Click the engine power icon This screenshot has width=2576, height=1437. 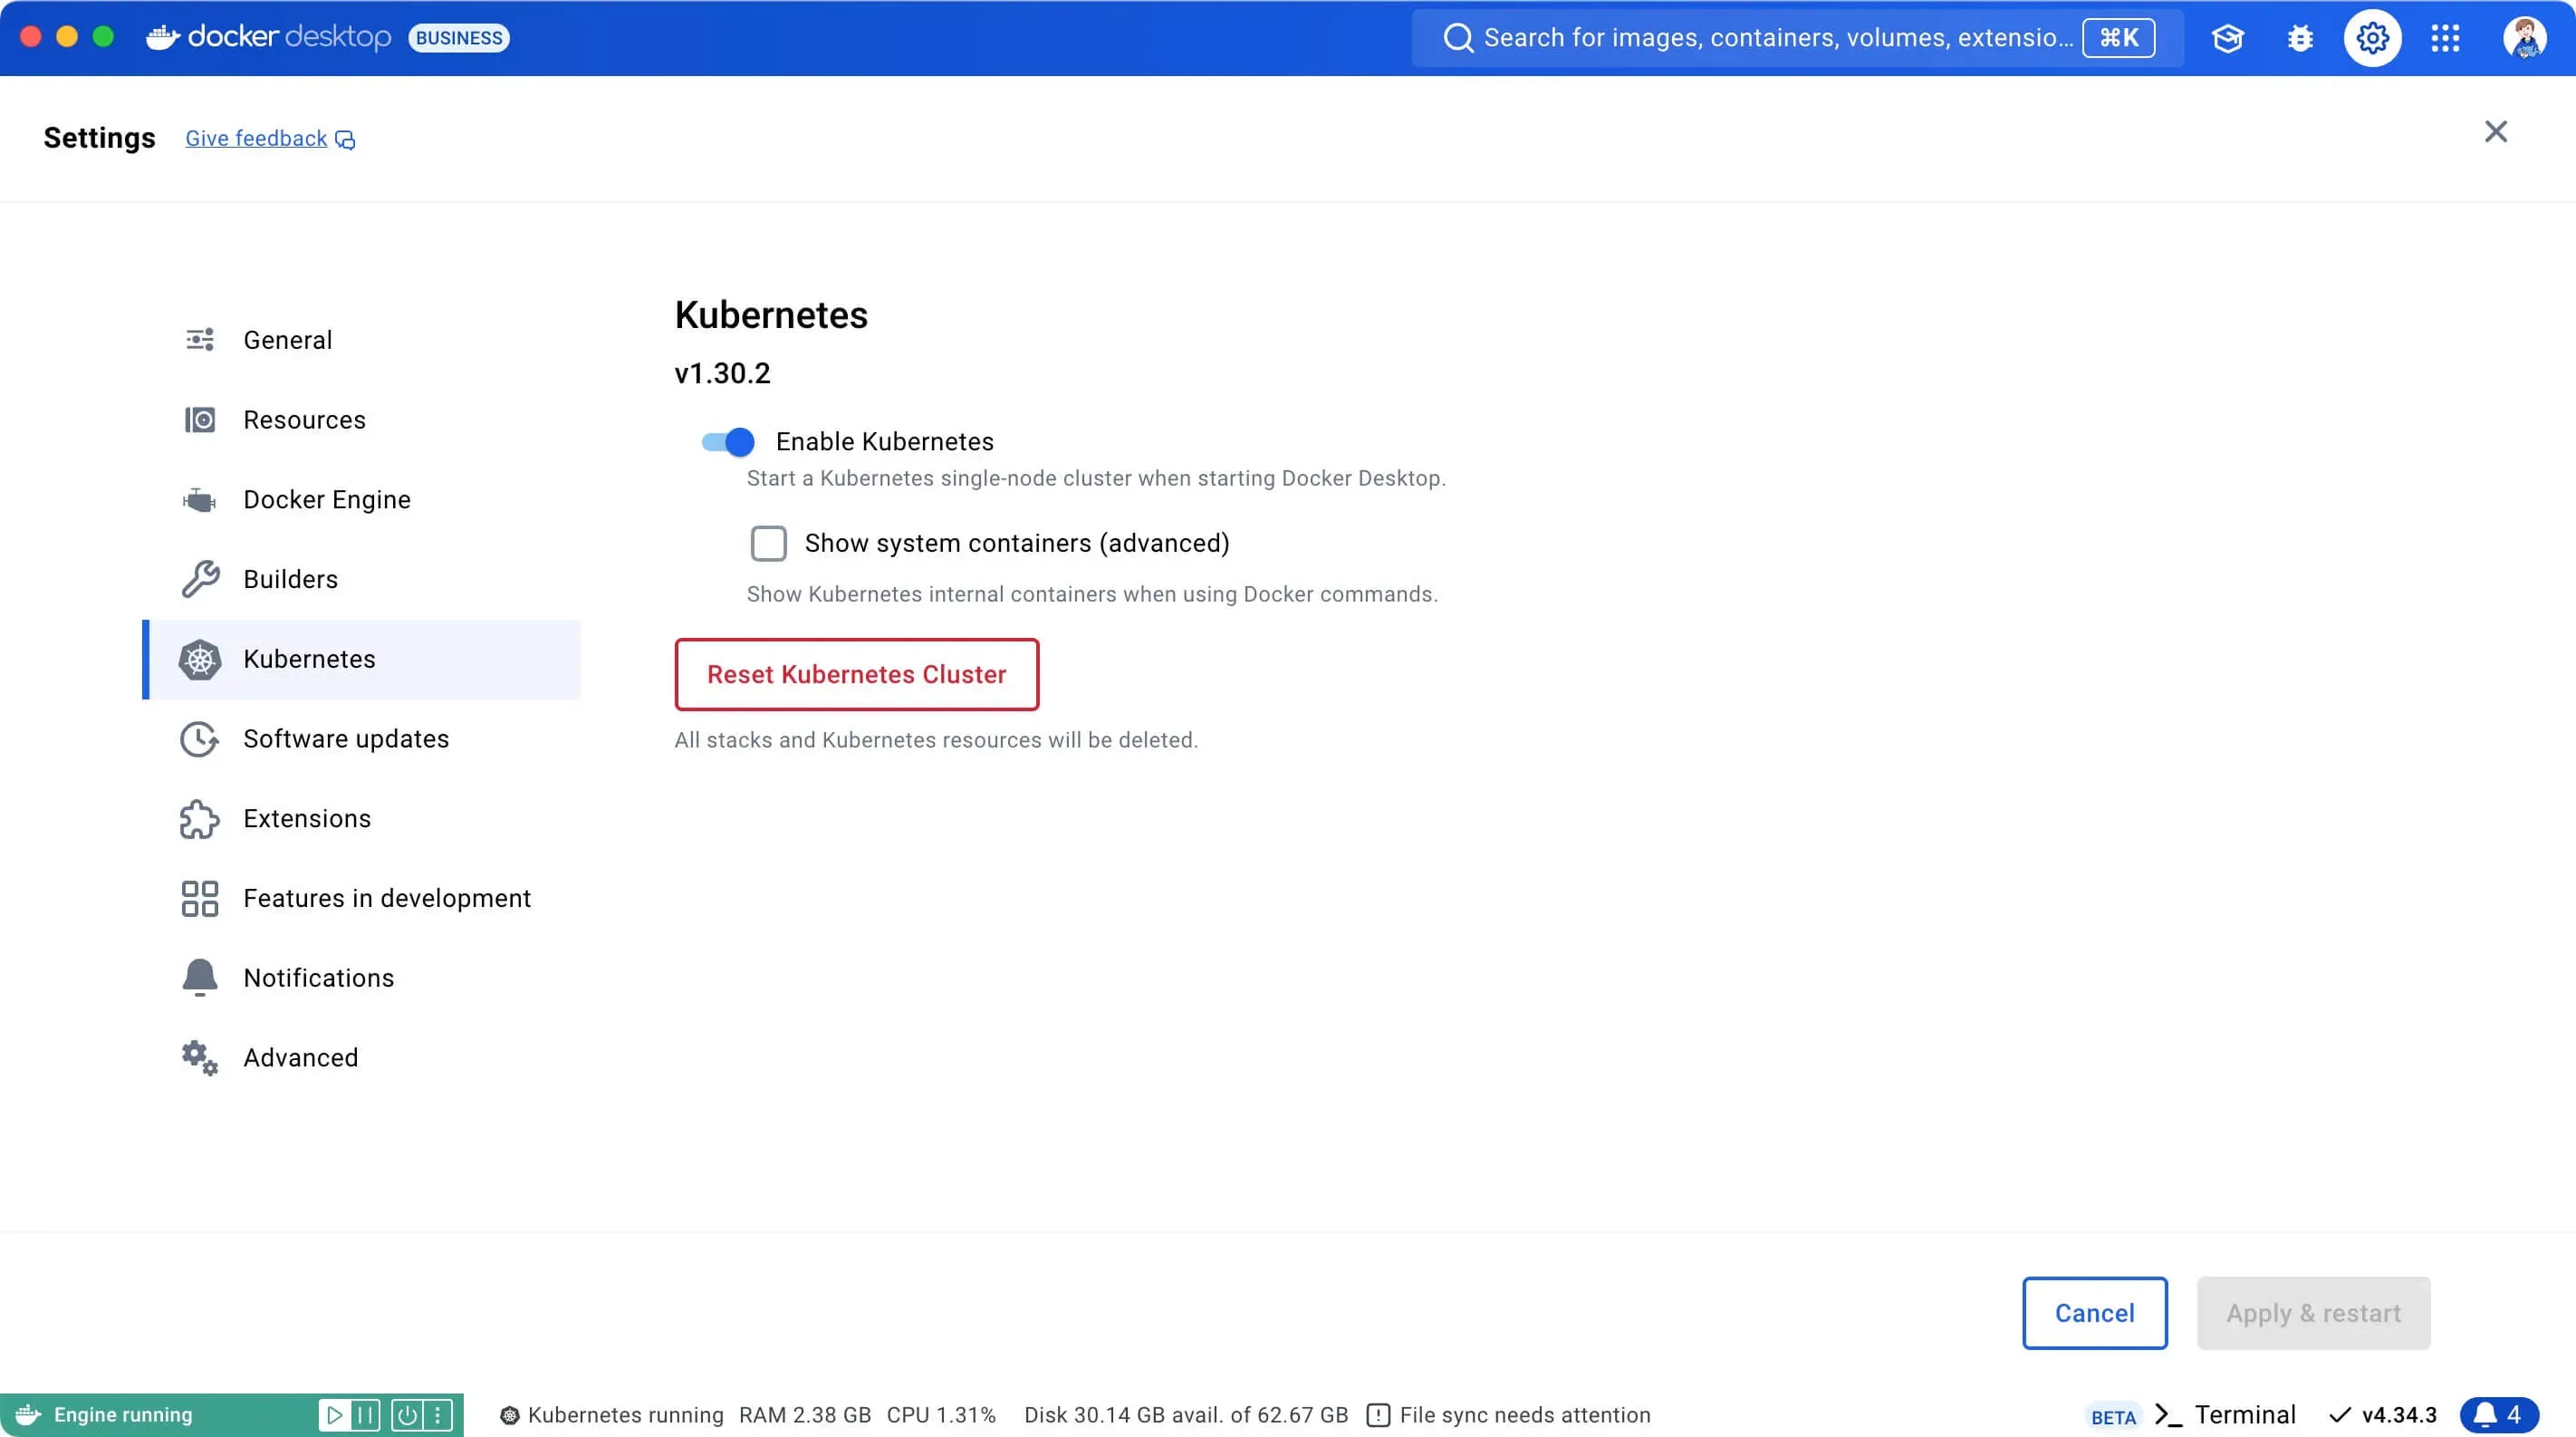tap(407, 1415)
